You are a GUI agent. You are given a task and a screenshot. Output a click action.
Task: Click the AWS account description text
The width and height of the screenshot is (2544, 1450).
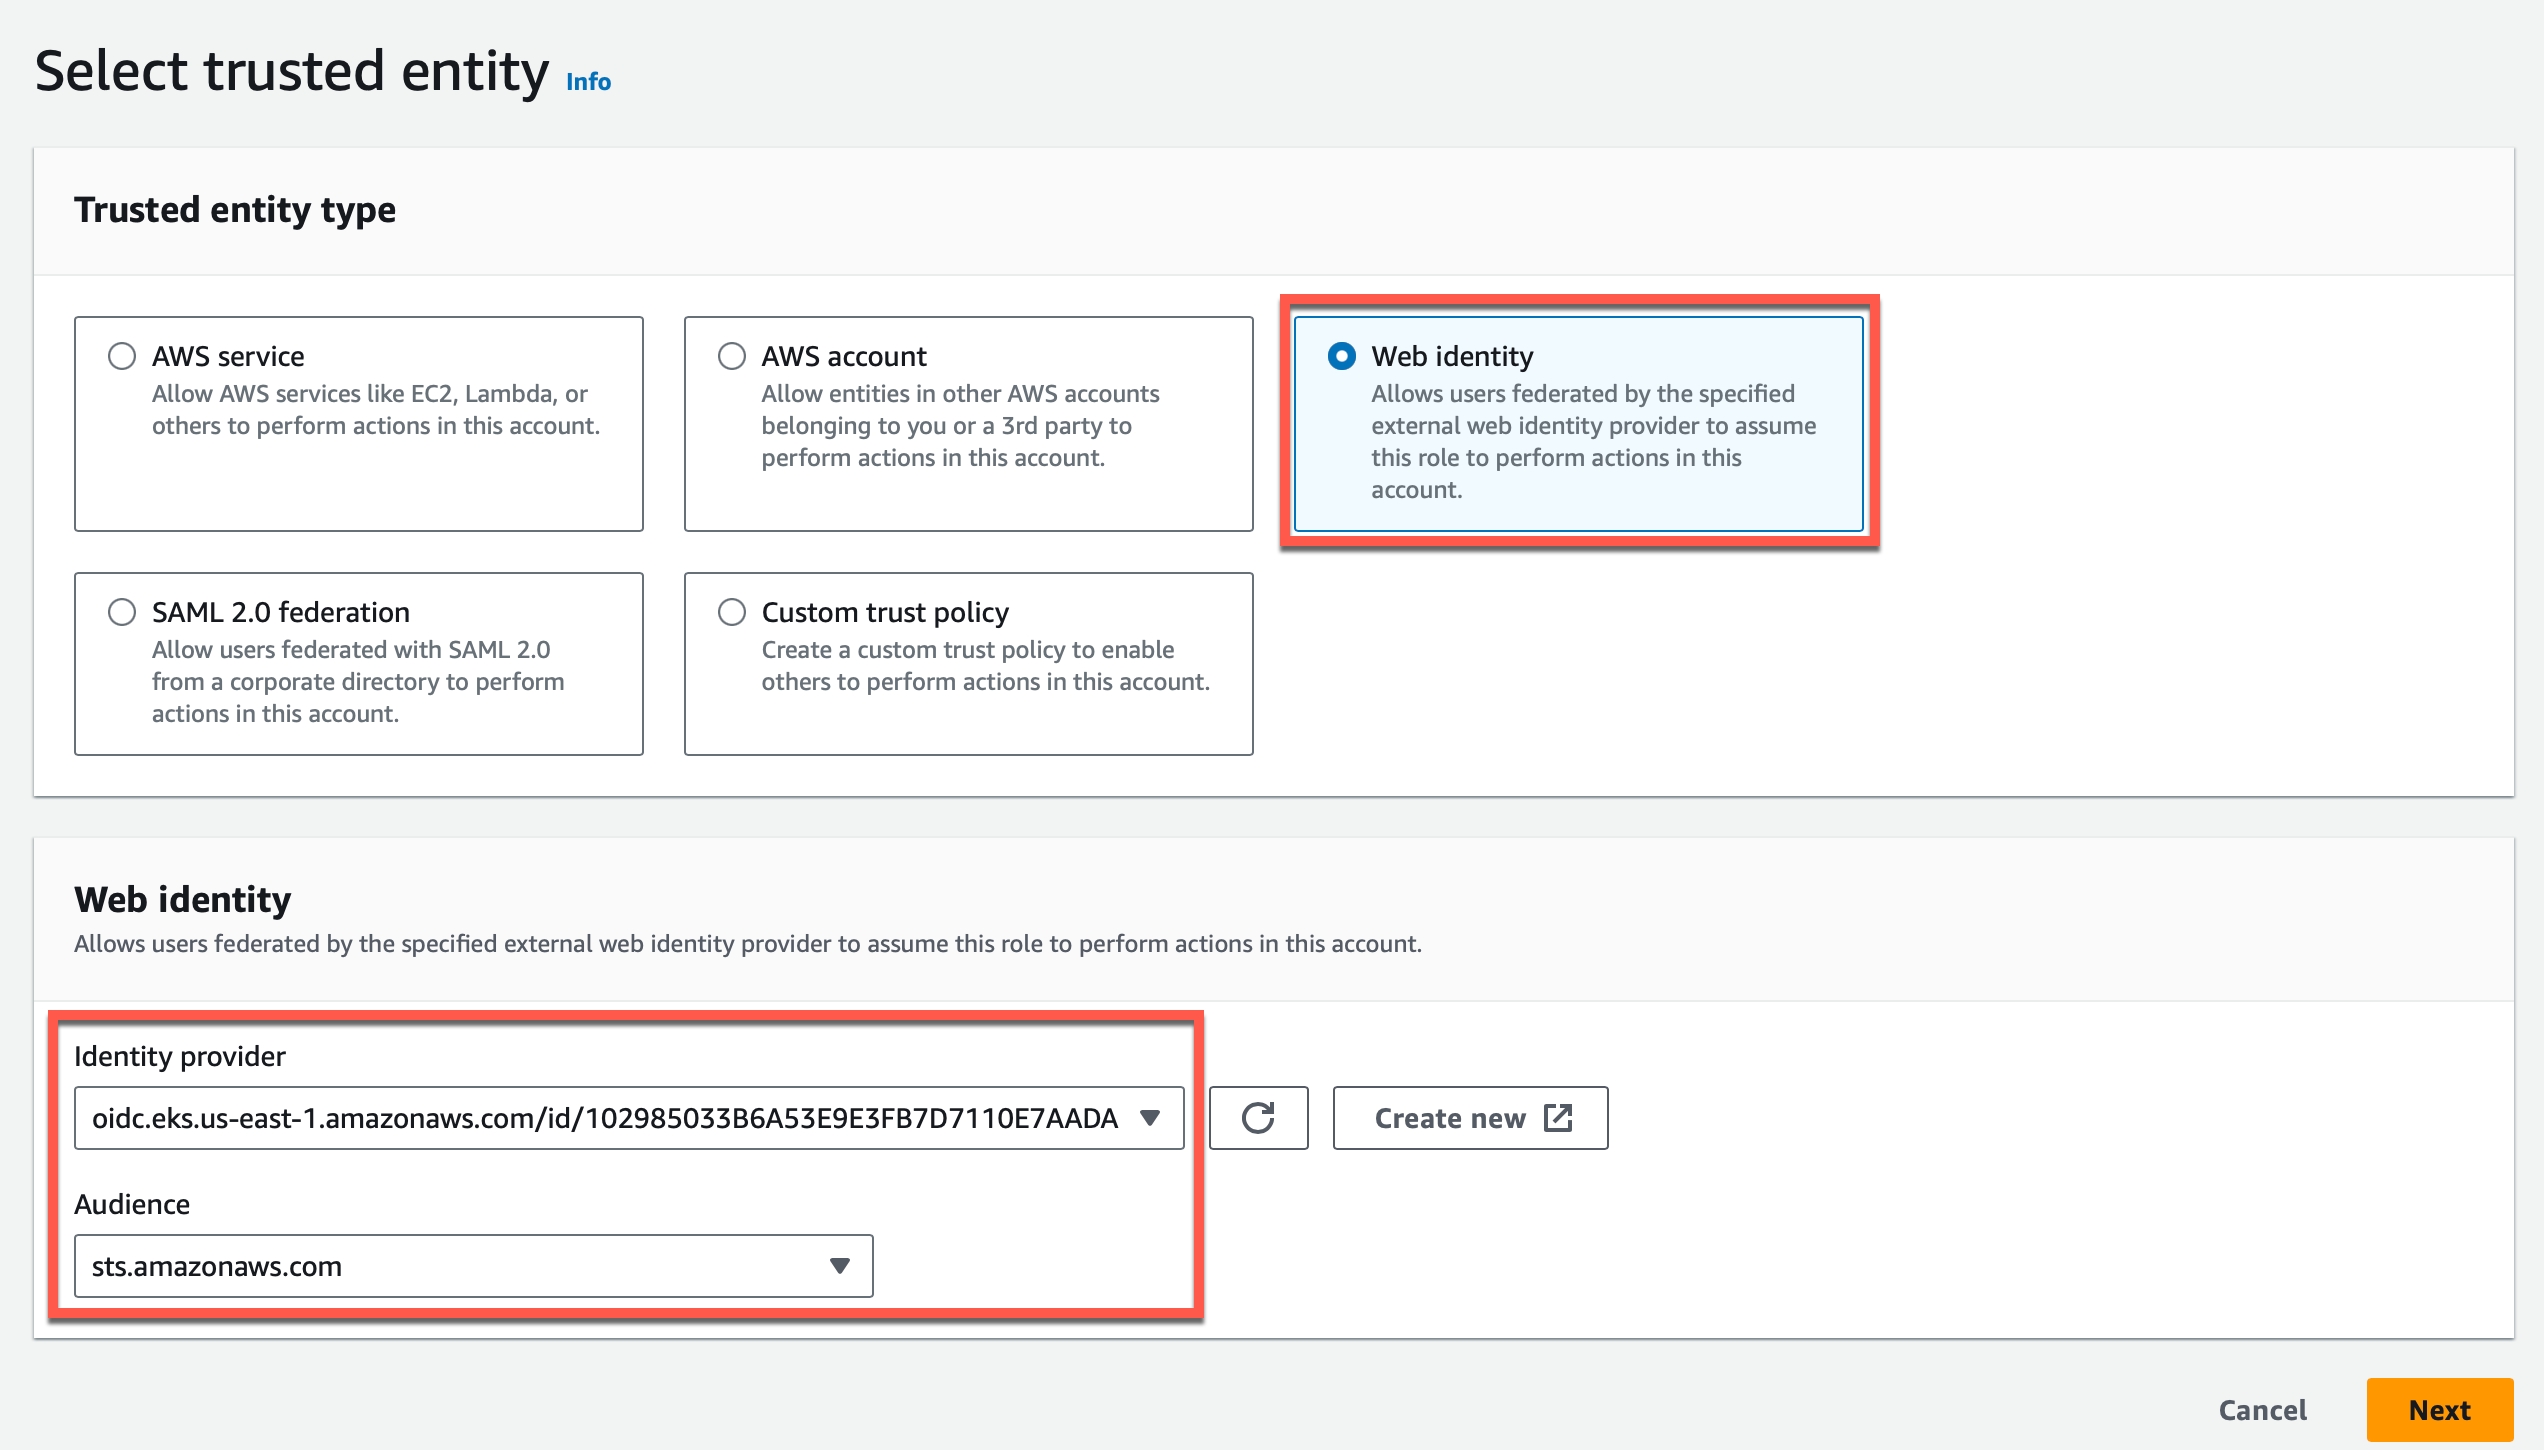coord(960,426)
